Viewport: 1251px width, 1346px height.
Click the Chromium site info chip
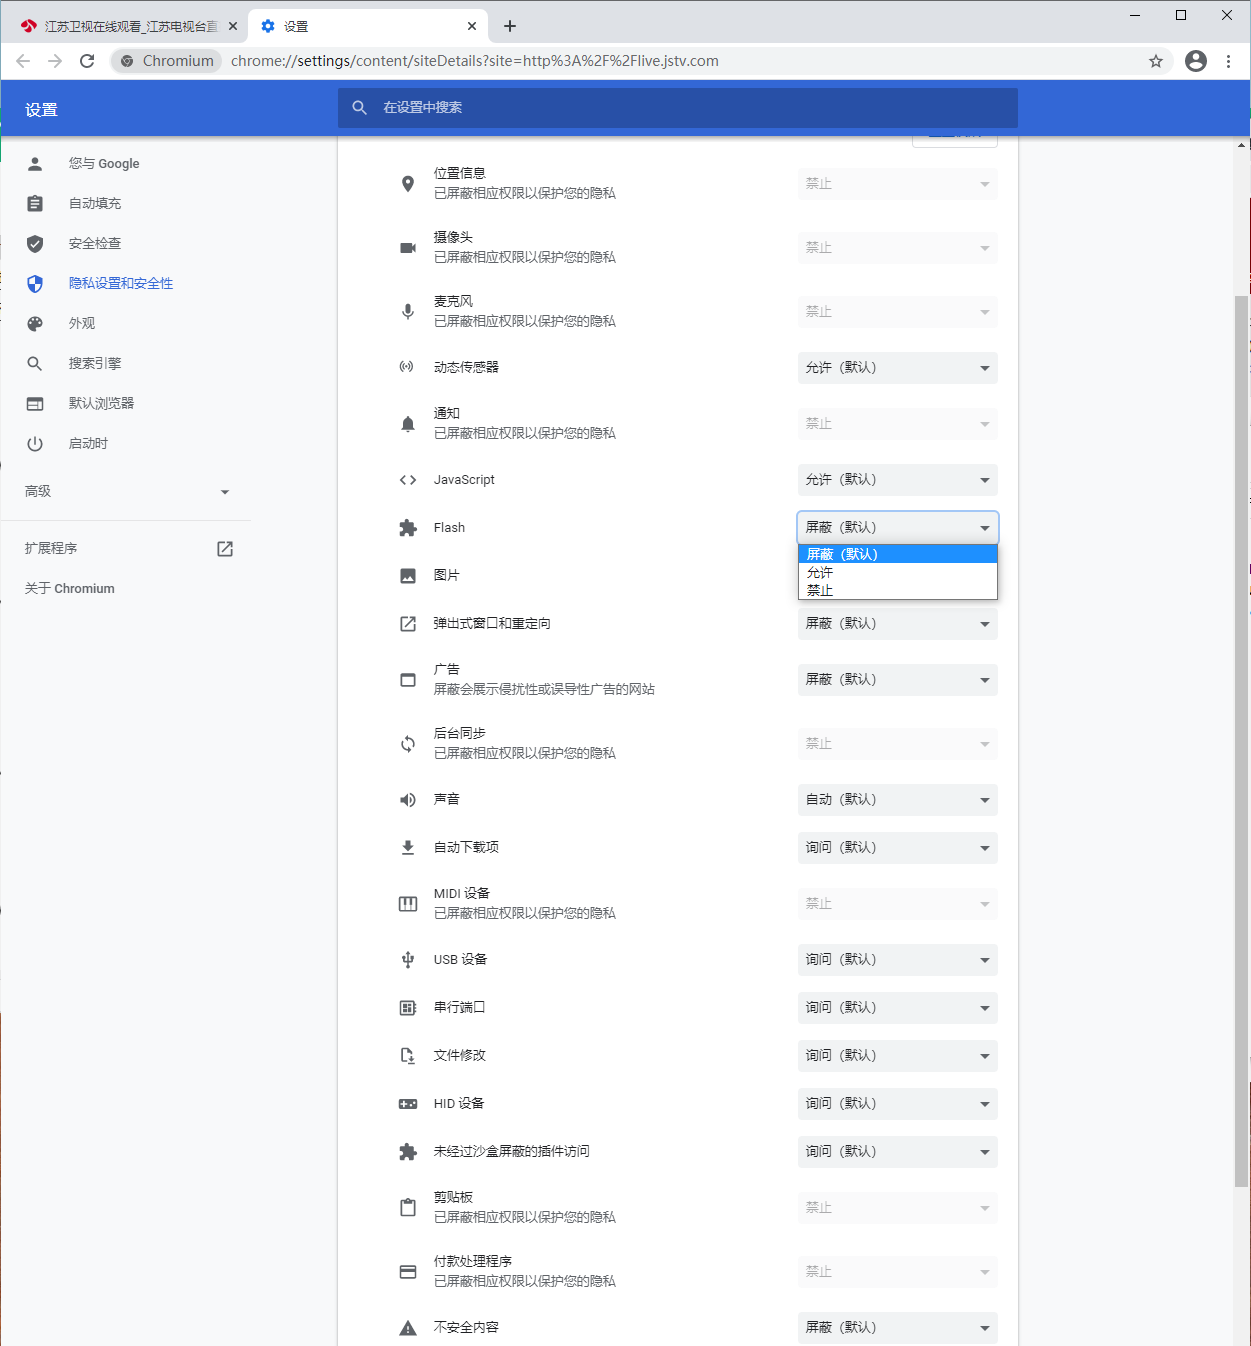[x=166, y=61]
